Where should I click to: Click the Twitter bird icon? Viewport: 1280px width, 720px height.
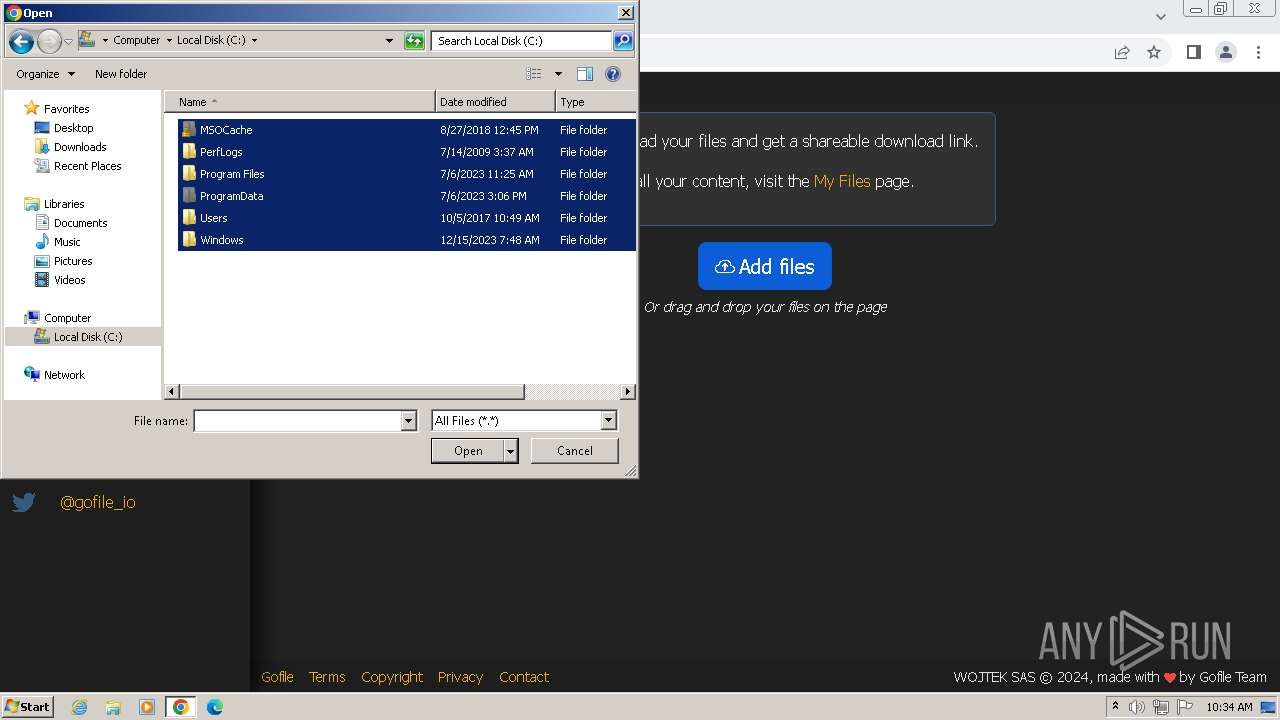pyautogui.click(x=24, y=502)
